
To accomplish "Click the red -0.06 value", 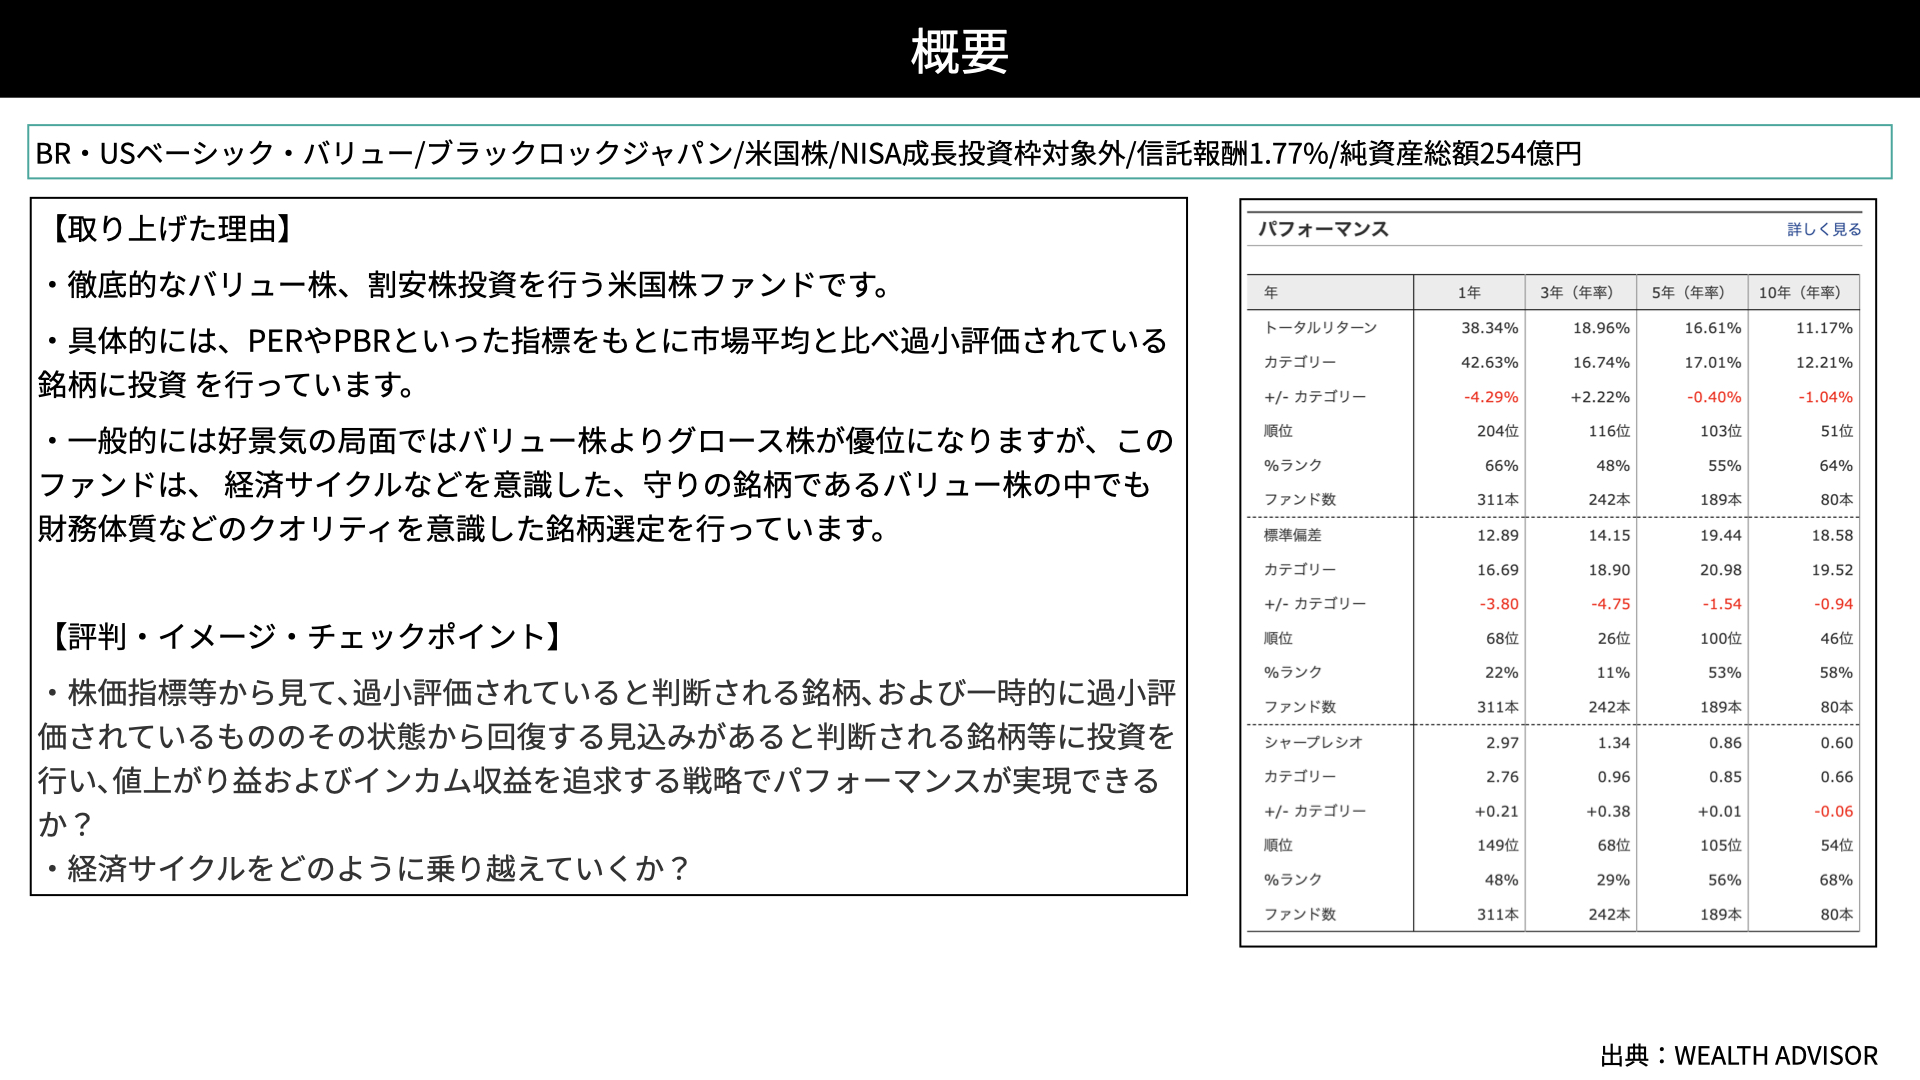I will click(x=1834, y=811).
